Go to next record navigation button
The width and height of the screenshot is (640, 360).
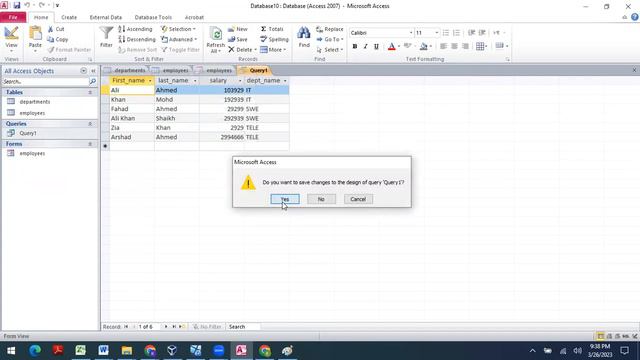click(166, 327)
